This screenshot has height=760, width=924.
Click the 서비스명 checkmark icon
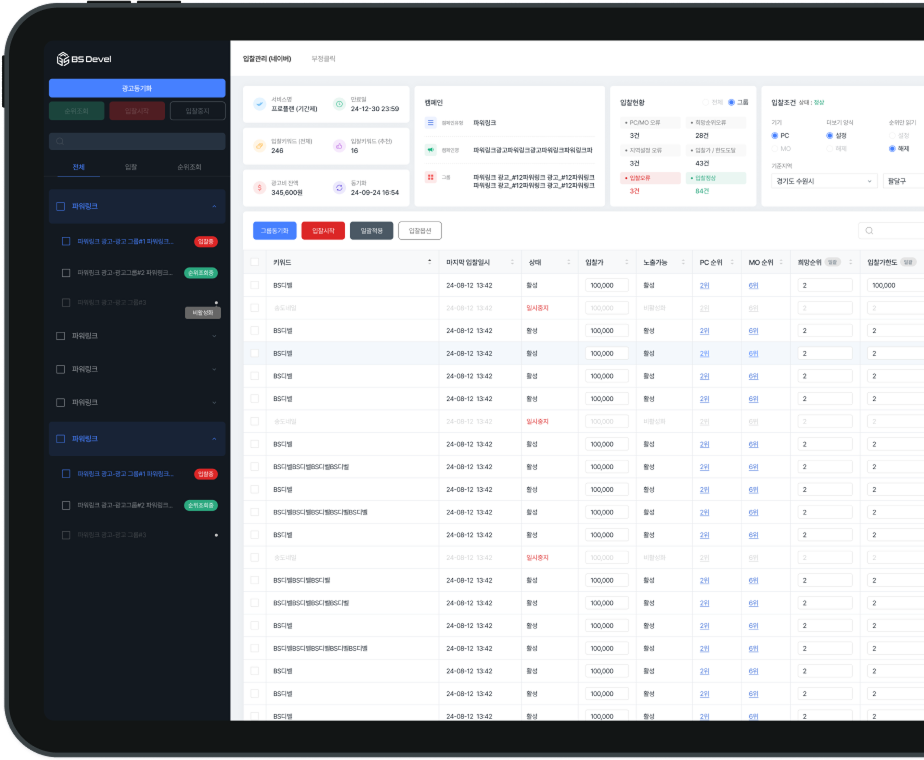coord(260,104)
